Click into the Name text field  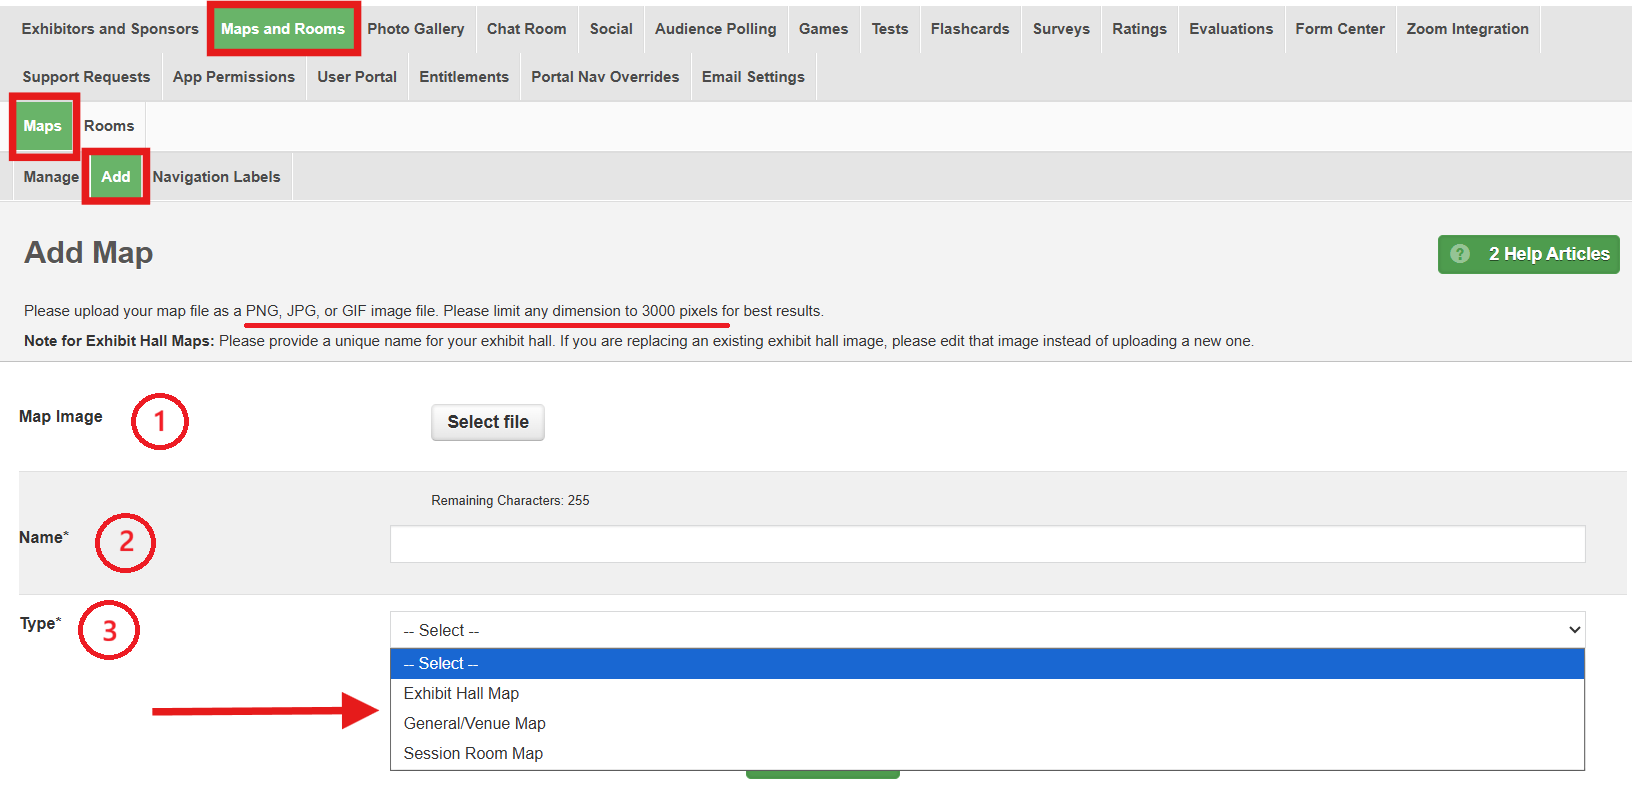pos(987,544)
